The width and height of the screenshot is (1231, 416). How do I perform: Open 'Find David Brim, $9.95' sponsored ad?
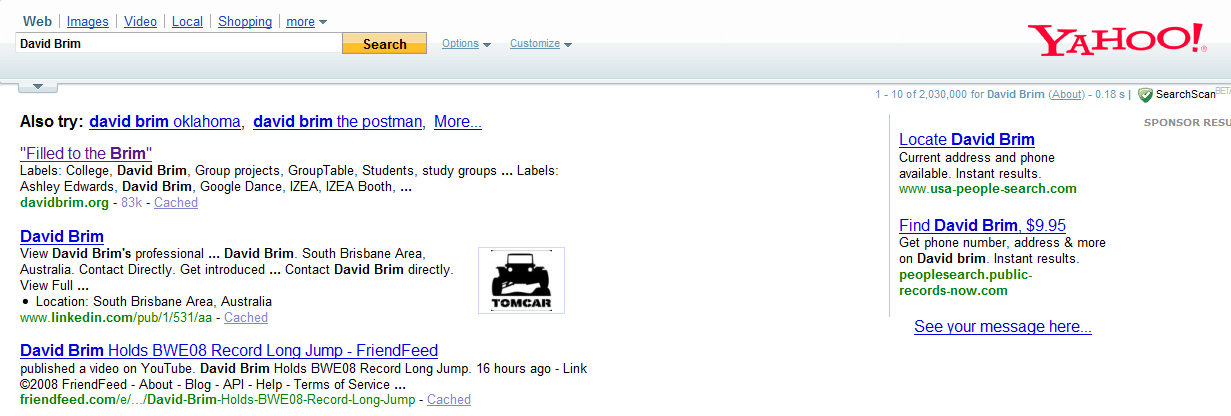coord(983,226)
